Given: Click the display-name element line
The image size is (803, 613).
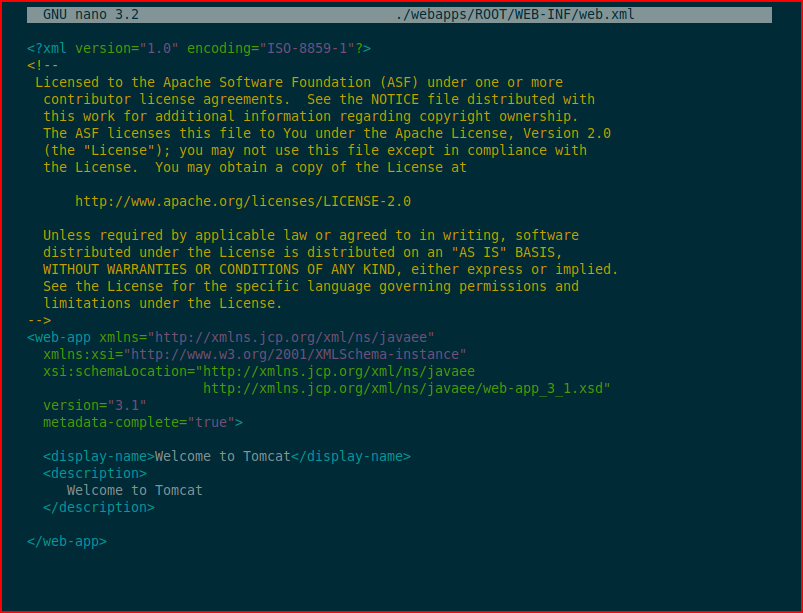Looking at the screenshot, I should [x=227, y=456].
